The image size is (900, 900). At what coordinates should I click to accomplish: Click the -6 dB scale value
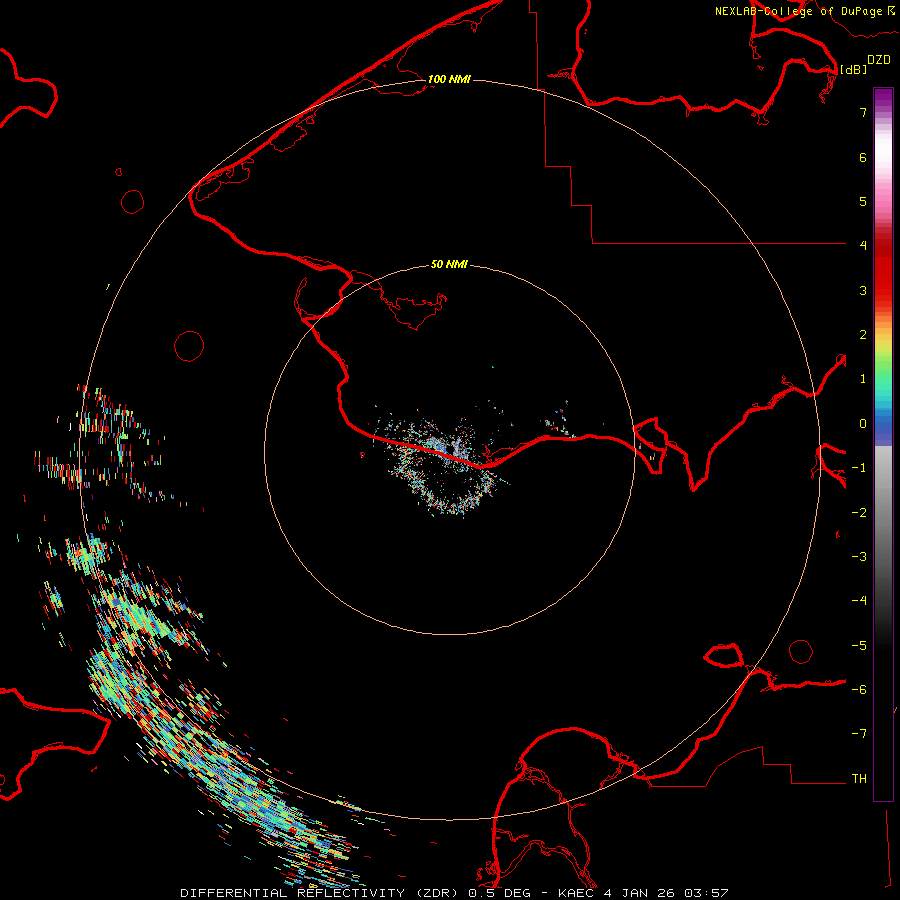[859, 690]
